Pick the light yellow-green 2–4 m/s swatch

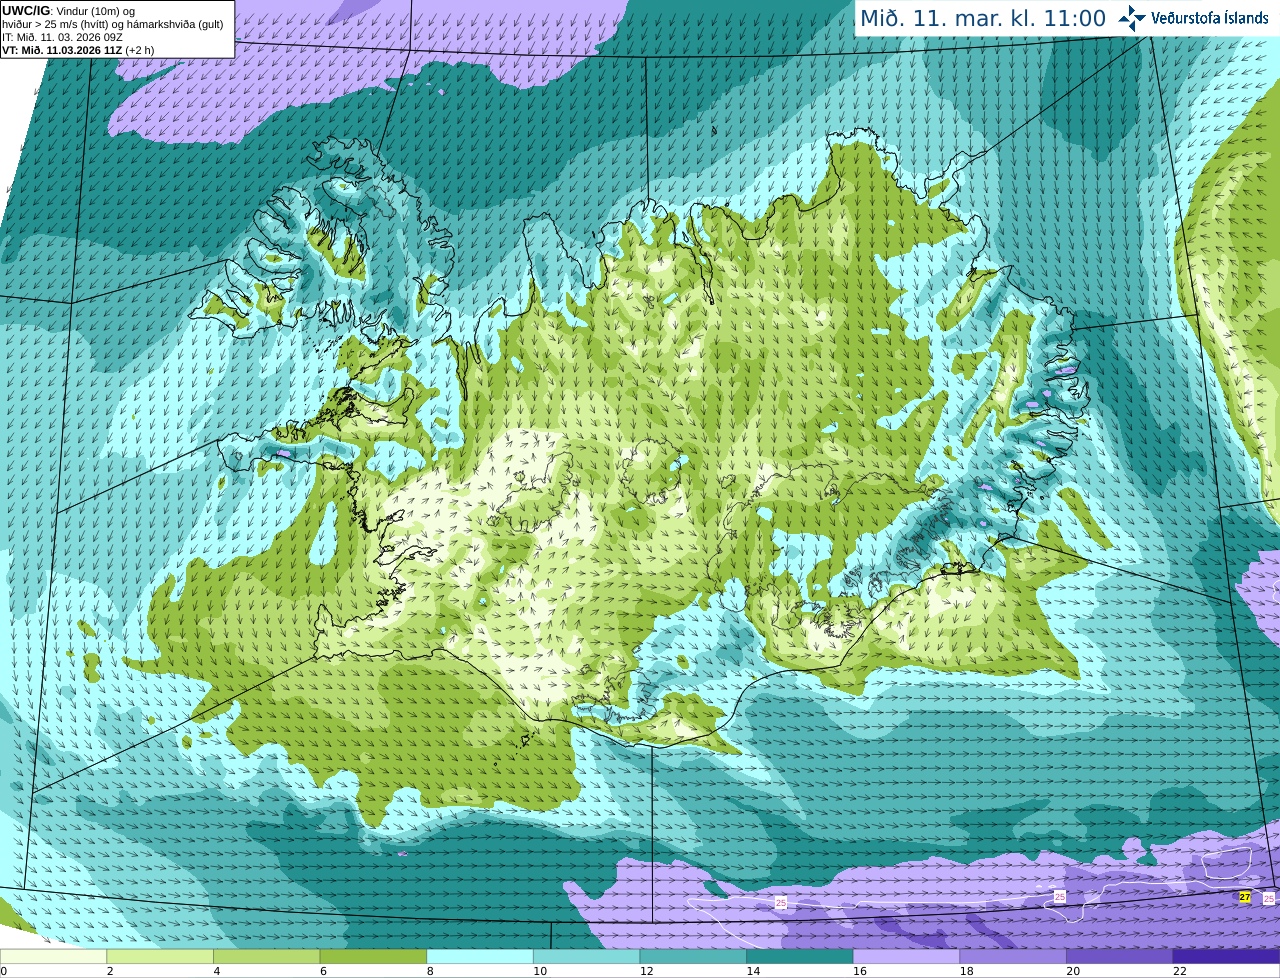[160, 957]
